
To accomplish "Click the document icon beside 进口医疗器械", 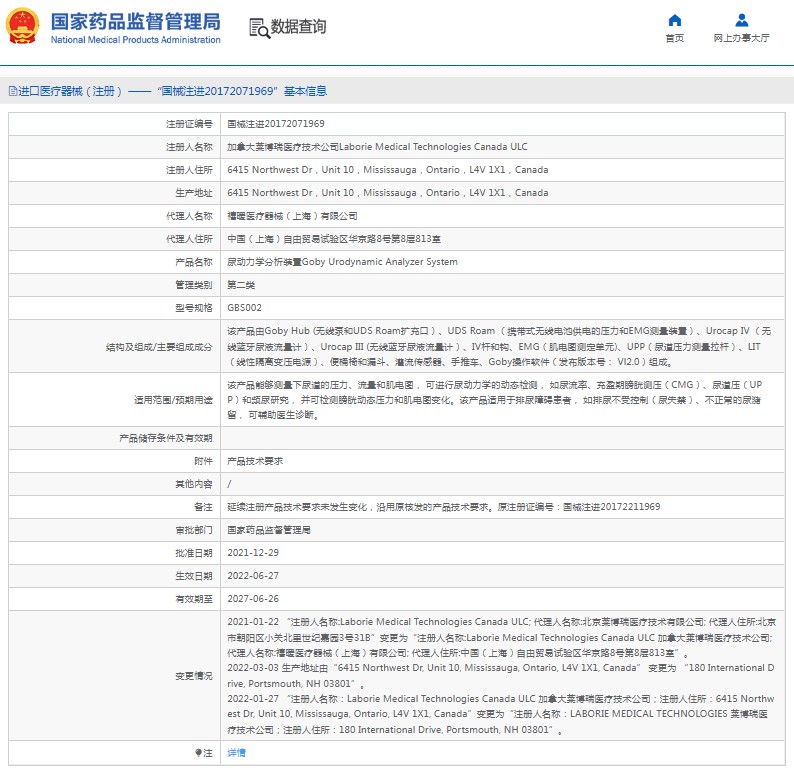I will [13, 91].
